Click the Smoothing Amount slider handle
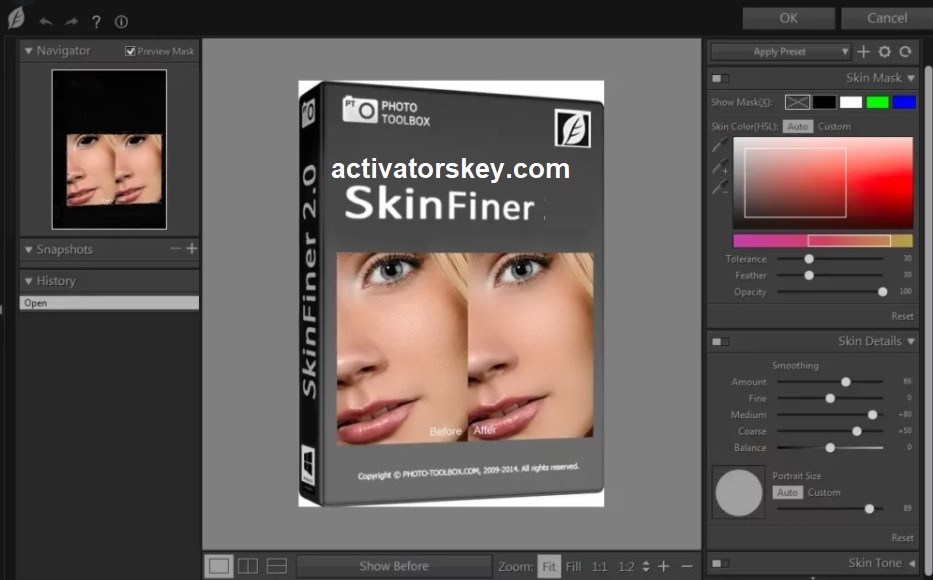Image resolution: width=933 pixels, height=580 pixels. point(846,382)
